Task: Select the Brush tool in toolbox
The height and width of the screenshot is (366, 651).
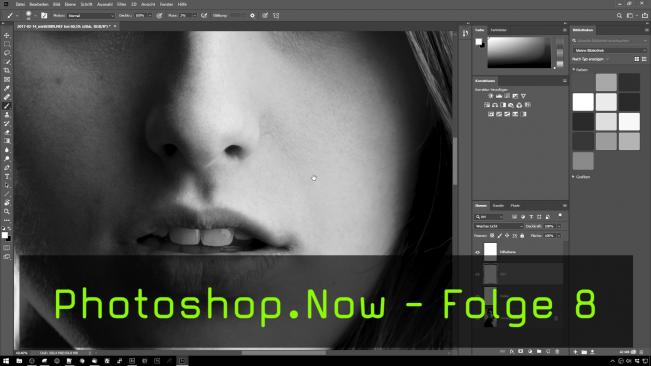Action: [x=7, y=106]
